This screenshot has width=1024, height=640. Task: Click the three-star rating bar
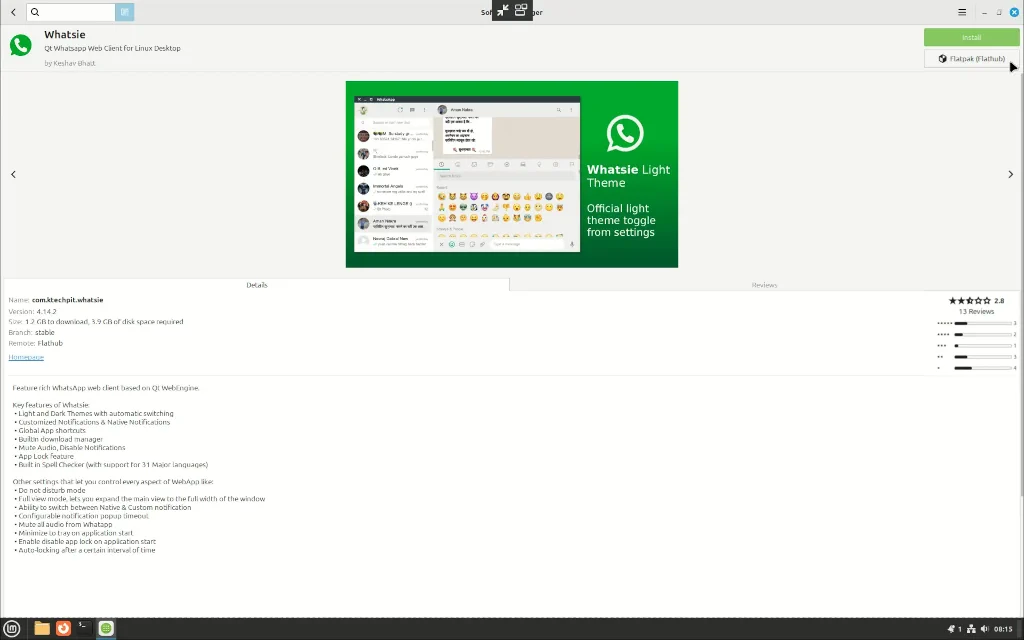983,345
